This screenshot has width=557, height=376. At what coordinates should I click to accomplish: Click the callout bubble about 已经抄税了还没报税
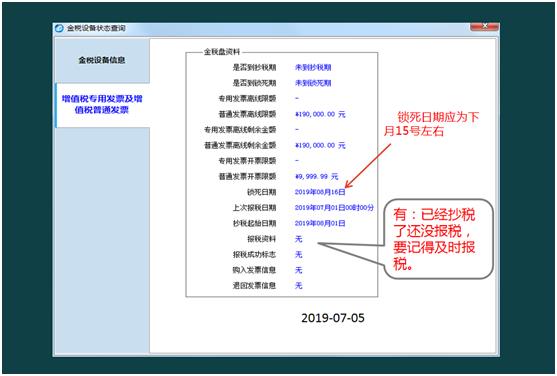pyautogui.click(x=439, y=239)
